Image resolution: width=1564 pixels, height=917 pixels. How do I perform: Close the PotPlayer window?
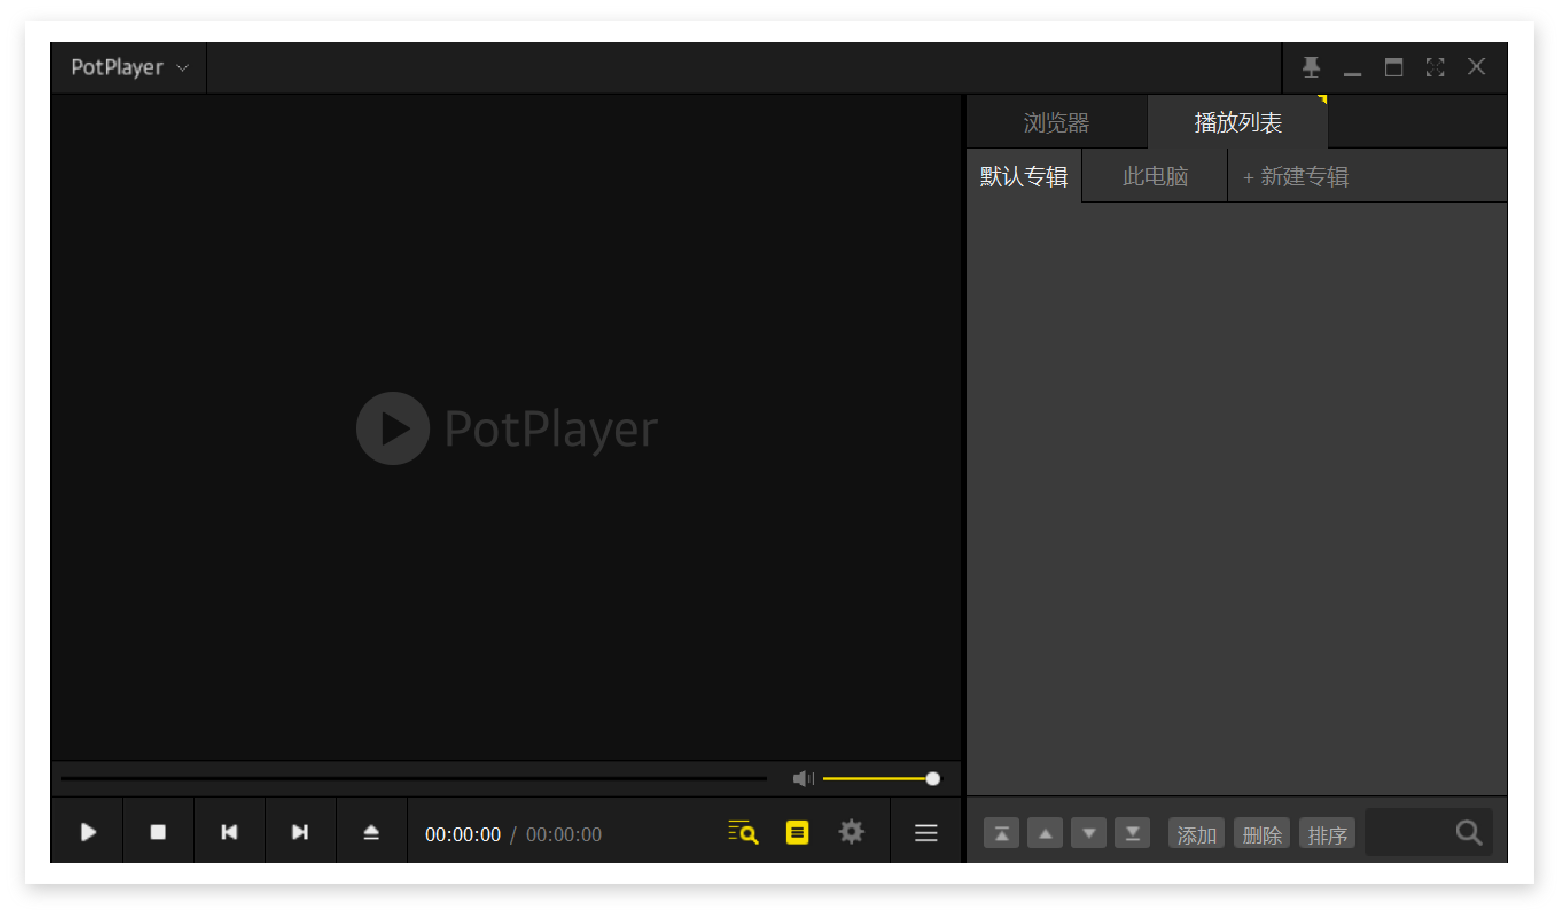coord(1476,67)
